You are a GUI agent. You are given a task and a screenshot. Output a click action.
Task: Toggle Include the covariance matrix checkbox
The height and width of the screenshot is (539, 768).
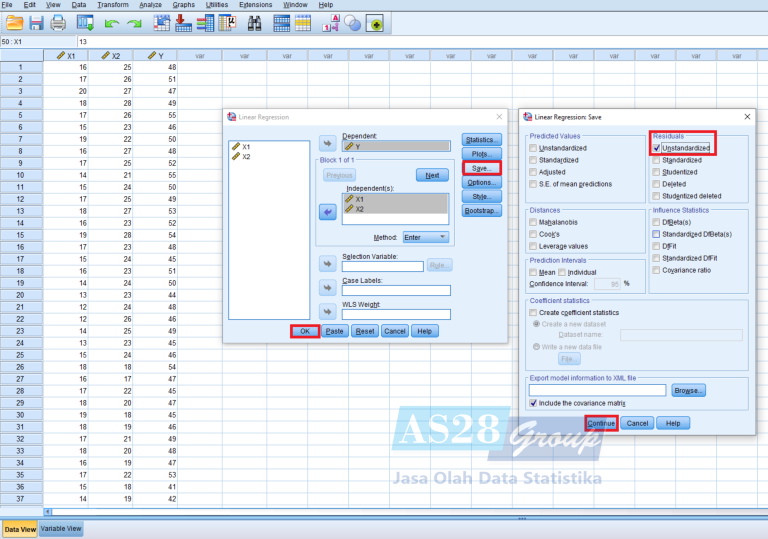534,403
